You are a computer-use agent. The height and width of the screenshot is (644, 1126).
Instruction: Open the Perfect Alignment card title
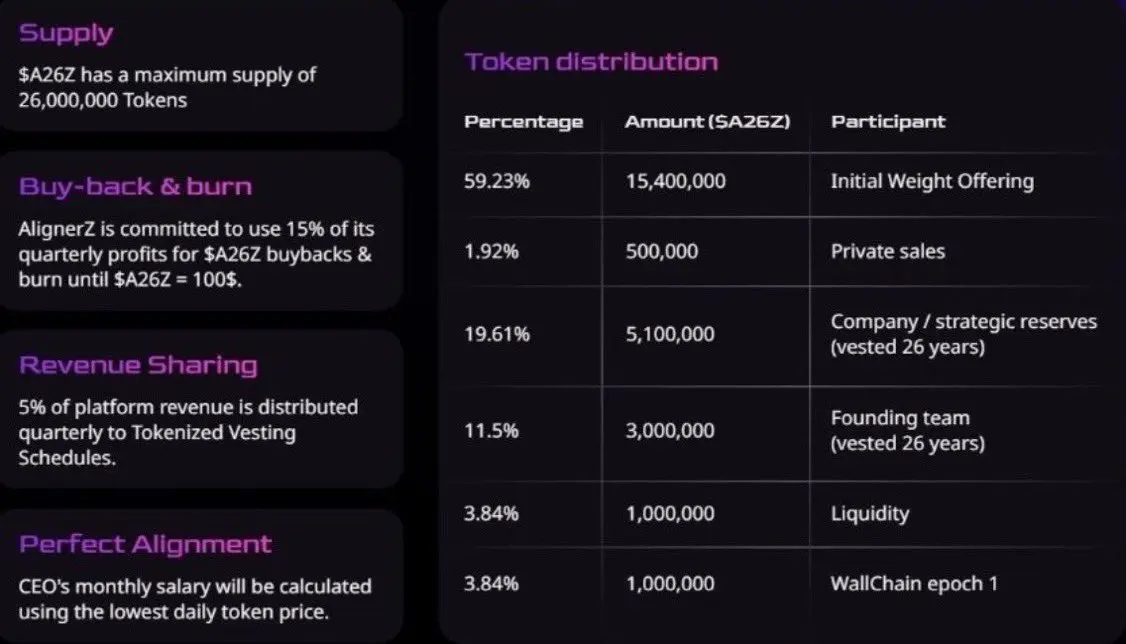pos(145,544)
